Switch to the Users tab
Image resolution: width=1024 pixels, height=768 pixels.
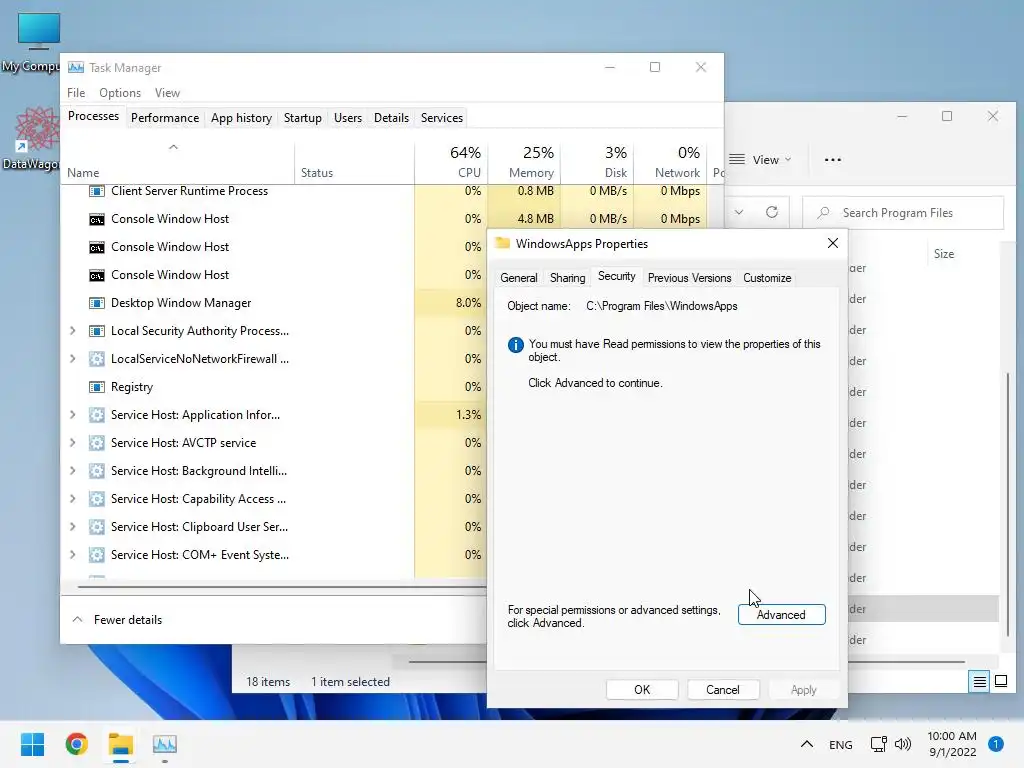pos(347,118)
